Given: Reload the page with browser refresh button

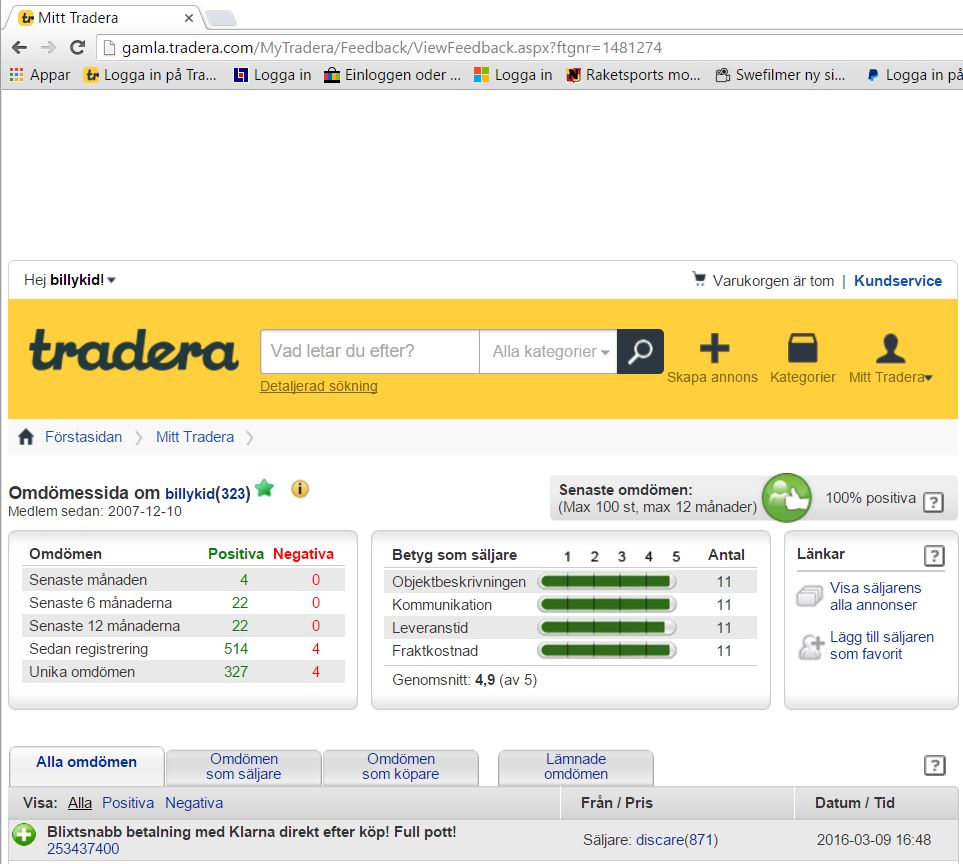Looking at the screenshot, I should pos(77,47).
